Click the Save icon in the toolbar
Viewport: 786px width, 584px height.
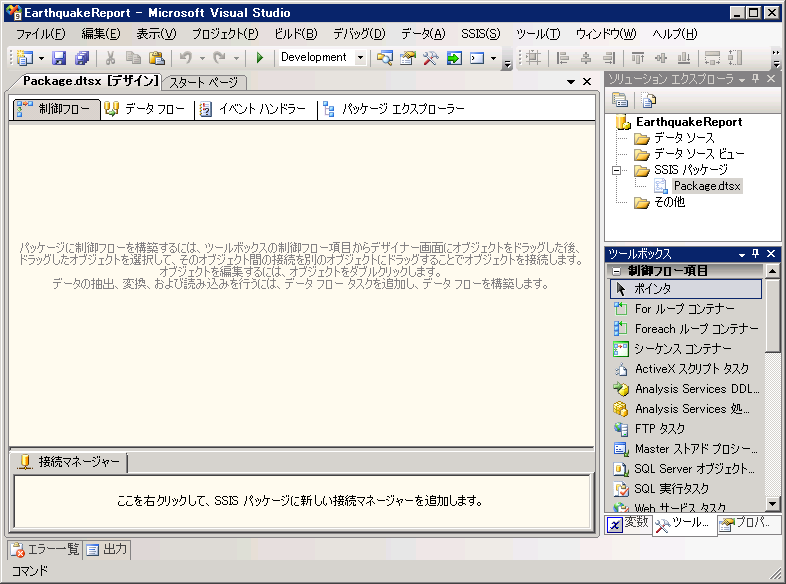click(x=59, y=58)
